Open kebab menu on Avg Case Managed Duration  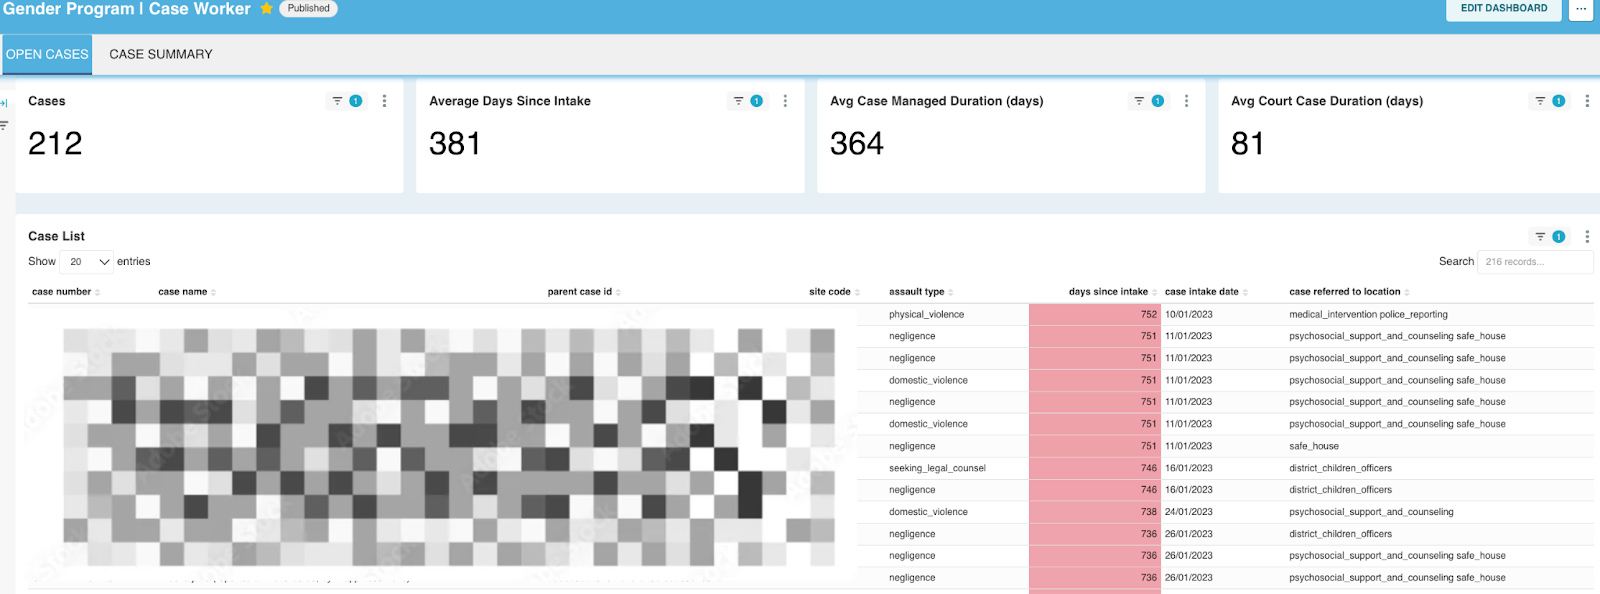click(1186, 101)
